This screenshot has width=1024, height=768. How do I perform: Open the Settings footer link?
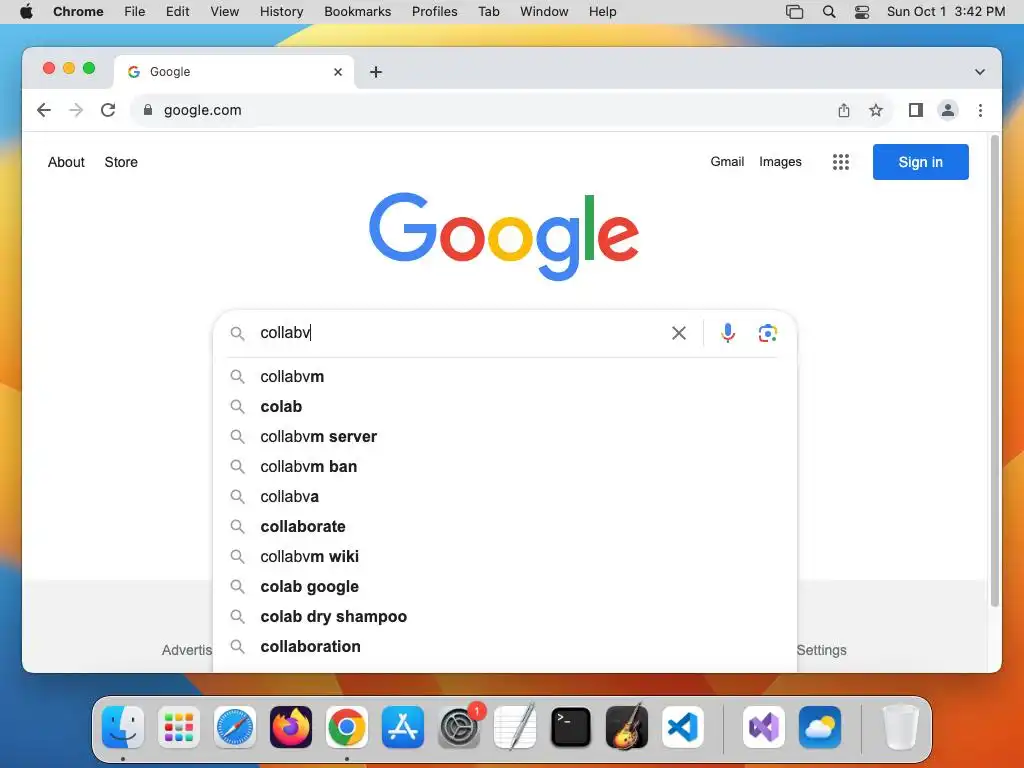pos(822,650)
